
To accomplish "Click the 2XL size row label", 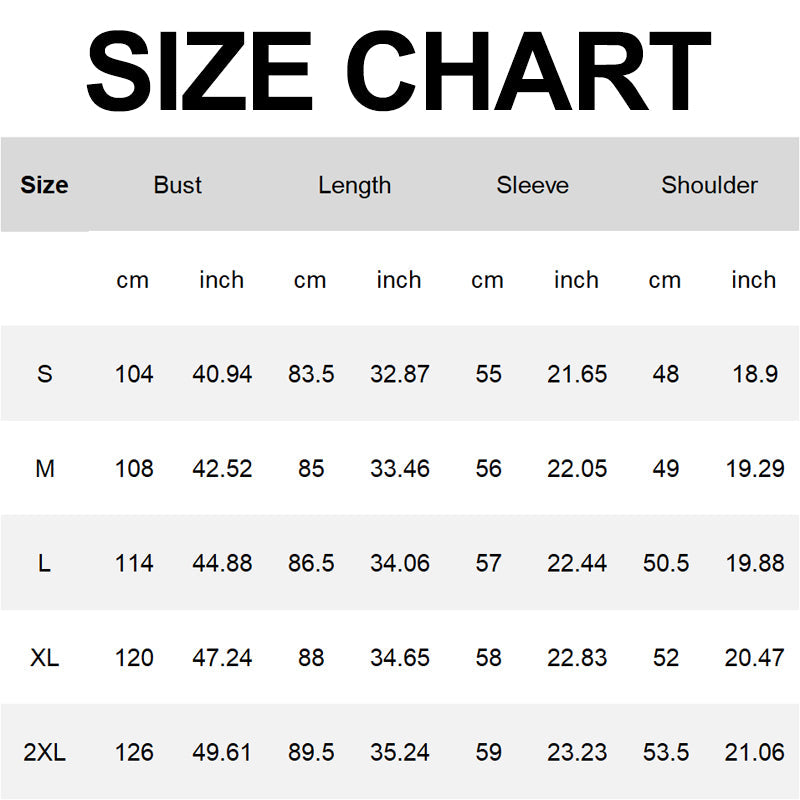I will (x=44, y=753).
